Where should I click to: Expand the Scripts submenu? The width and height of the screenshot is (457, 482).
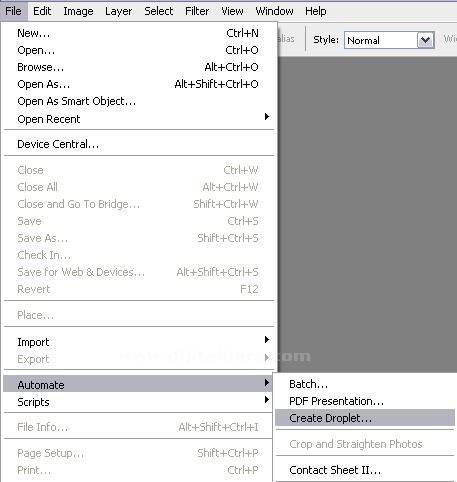(x=139, y=402)
